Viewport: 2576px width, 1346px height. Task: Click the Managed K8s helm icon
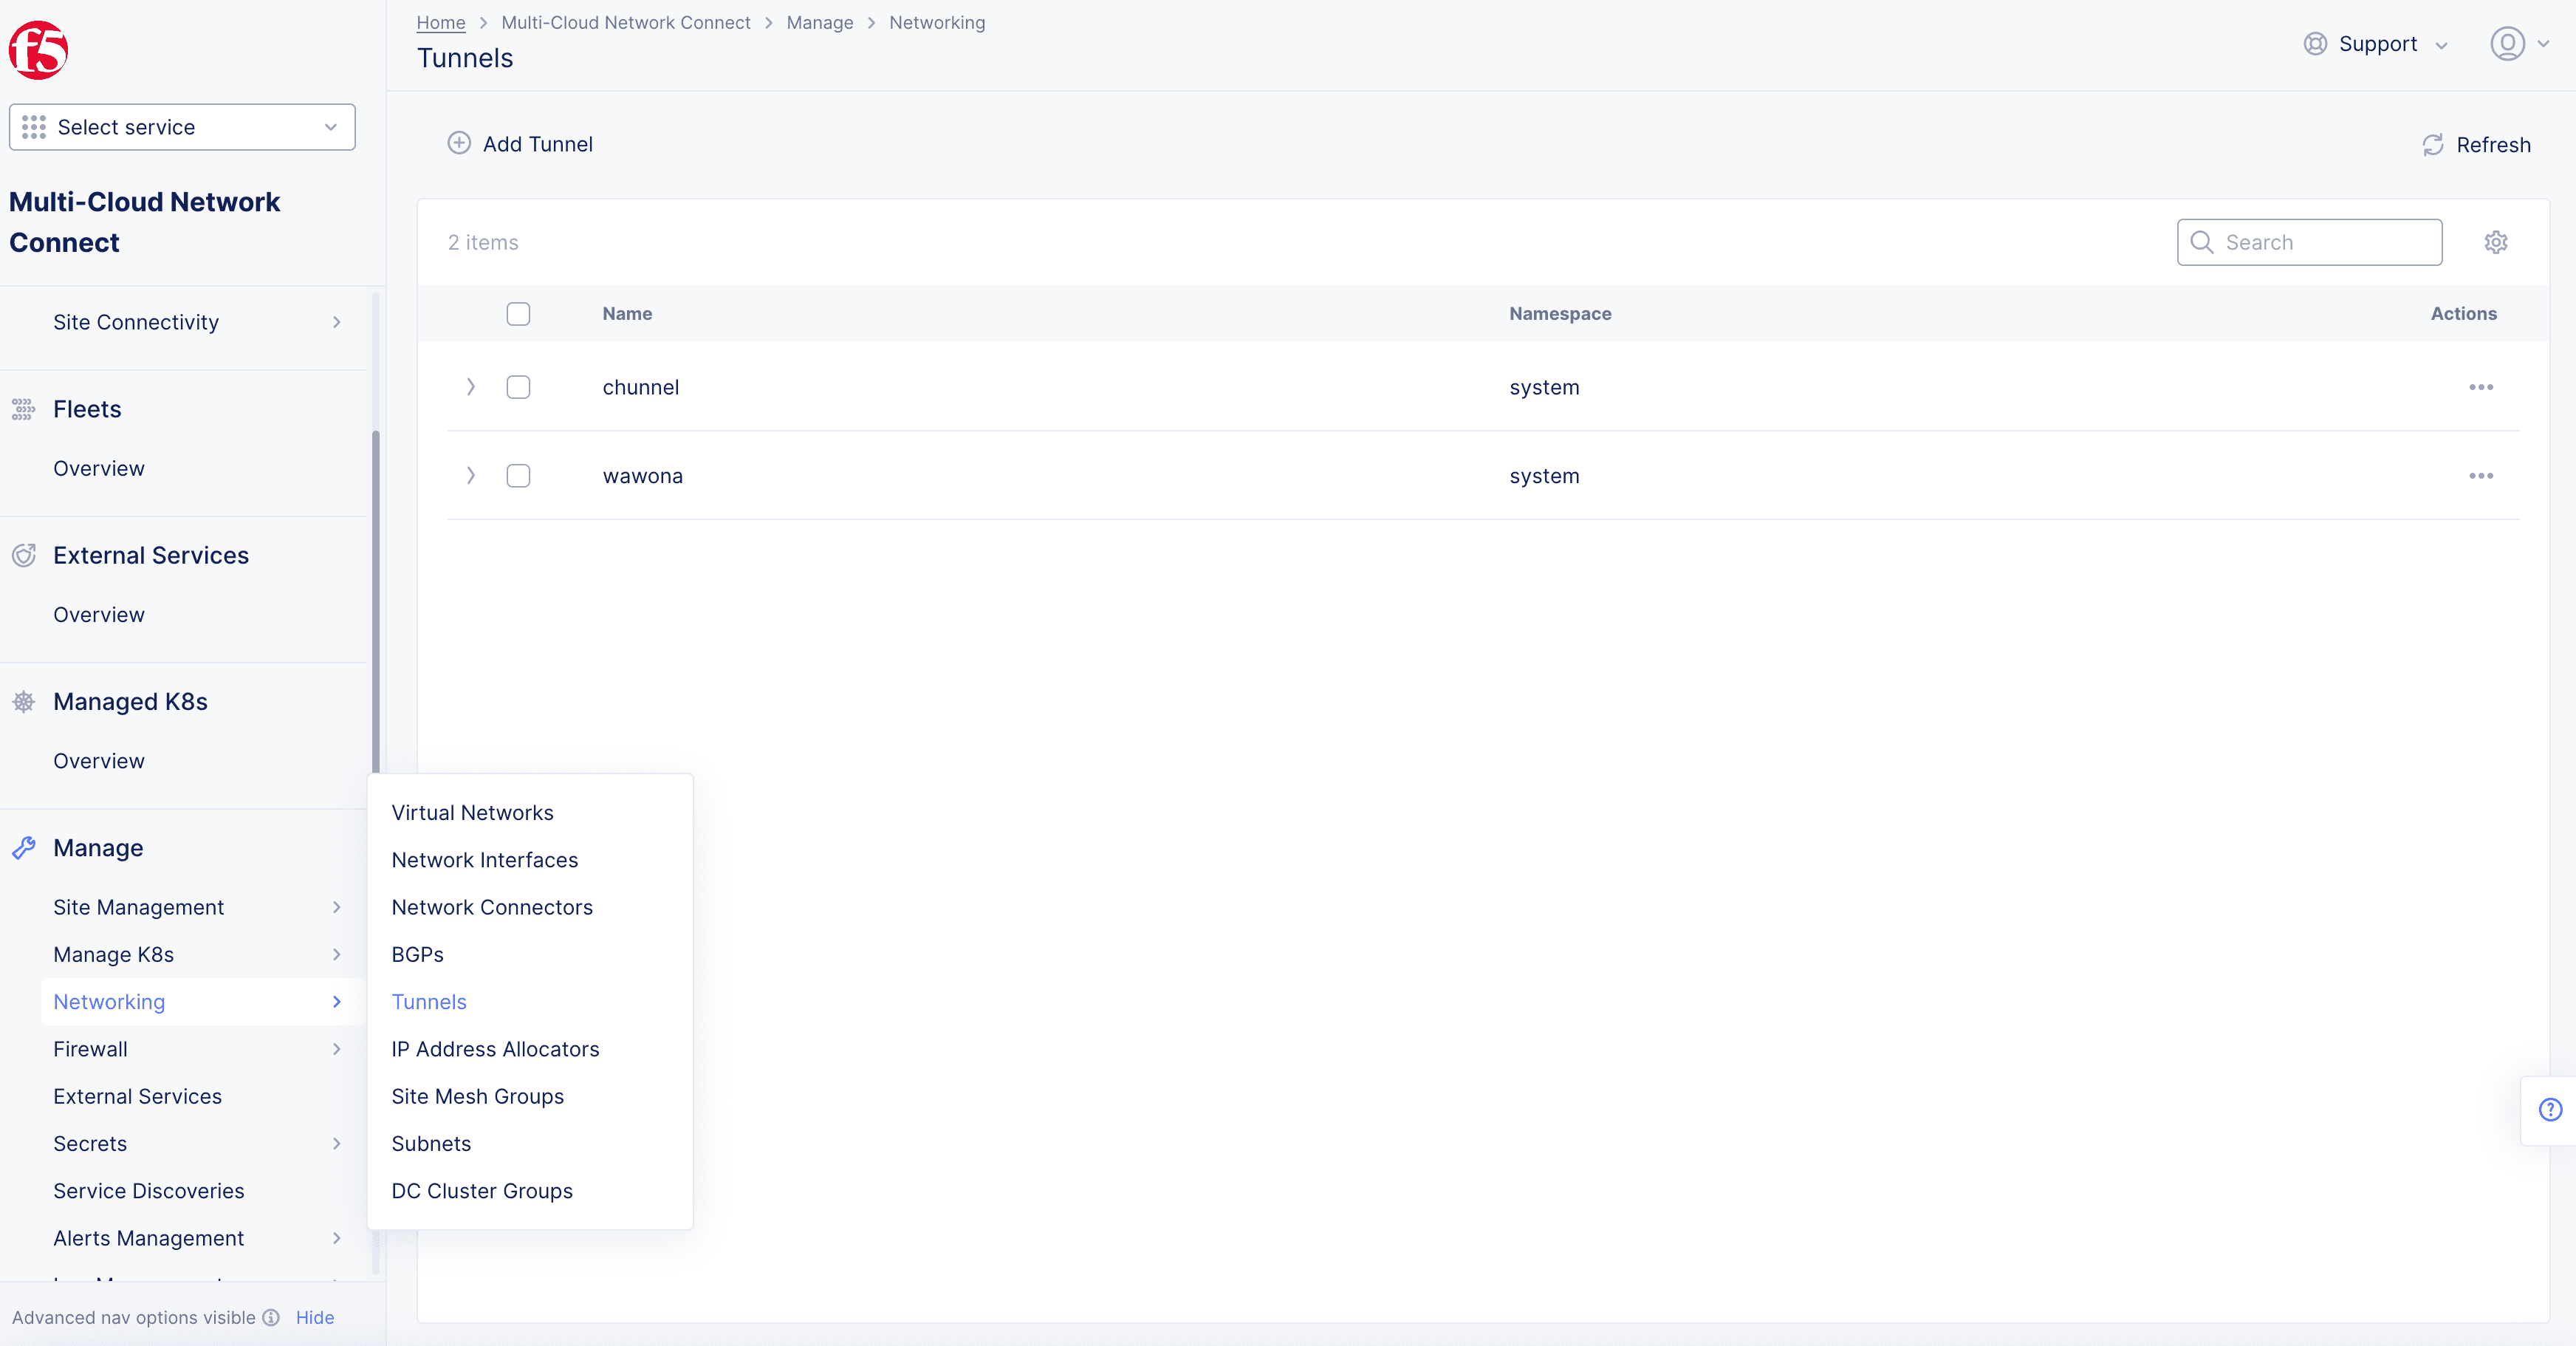pyautogui.click(x=24, y=702)
